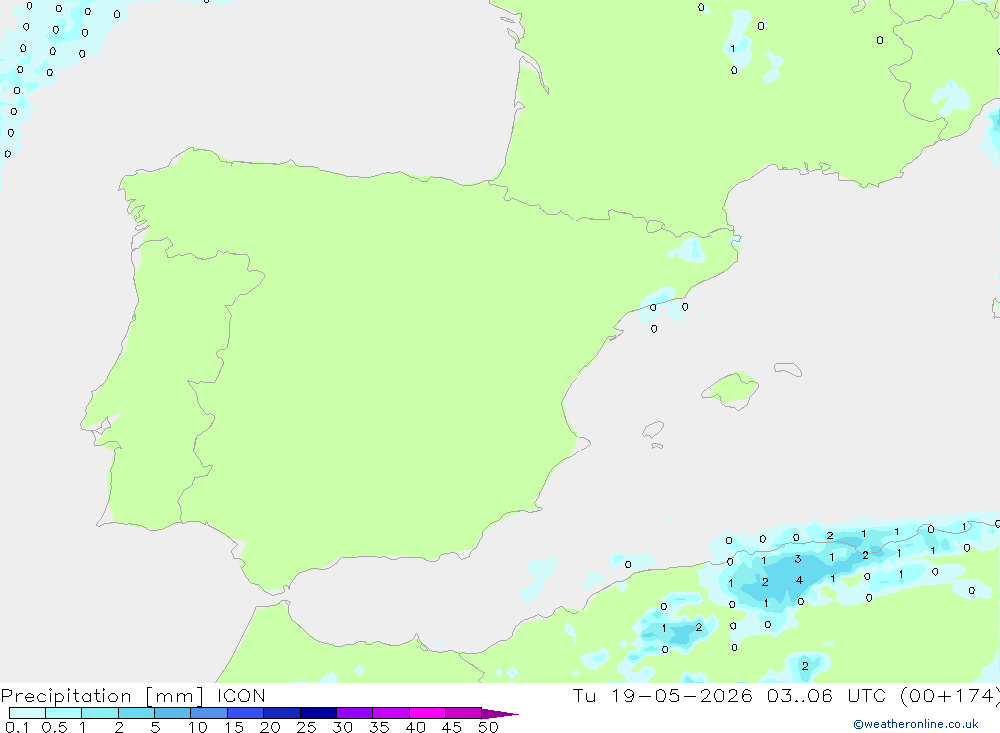Select the 1–2 mm legend color swatch
1000x733 pixels.
click(99, 713)
